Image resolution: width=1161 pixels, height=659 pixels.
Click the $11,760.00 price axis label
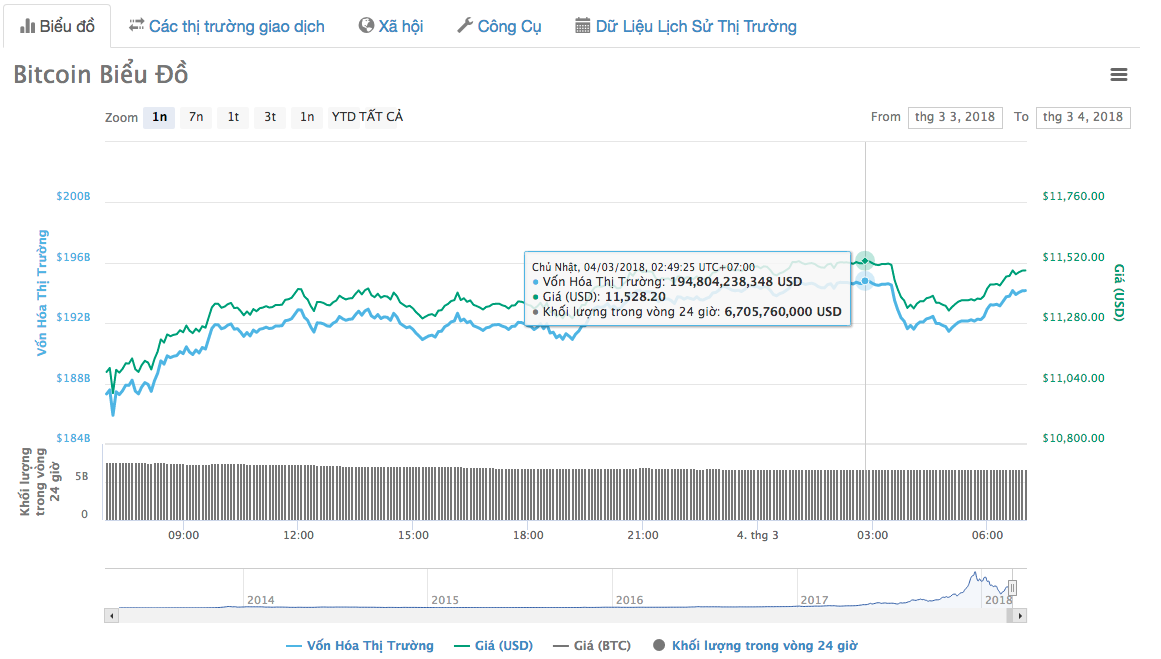1073,196
